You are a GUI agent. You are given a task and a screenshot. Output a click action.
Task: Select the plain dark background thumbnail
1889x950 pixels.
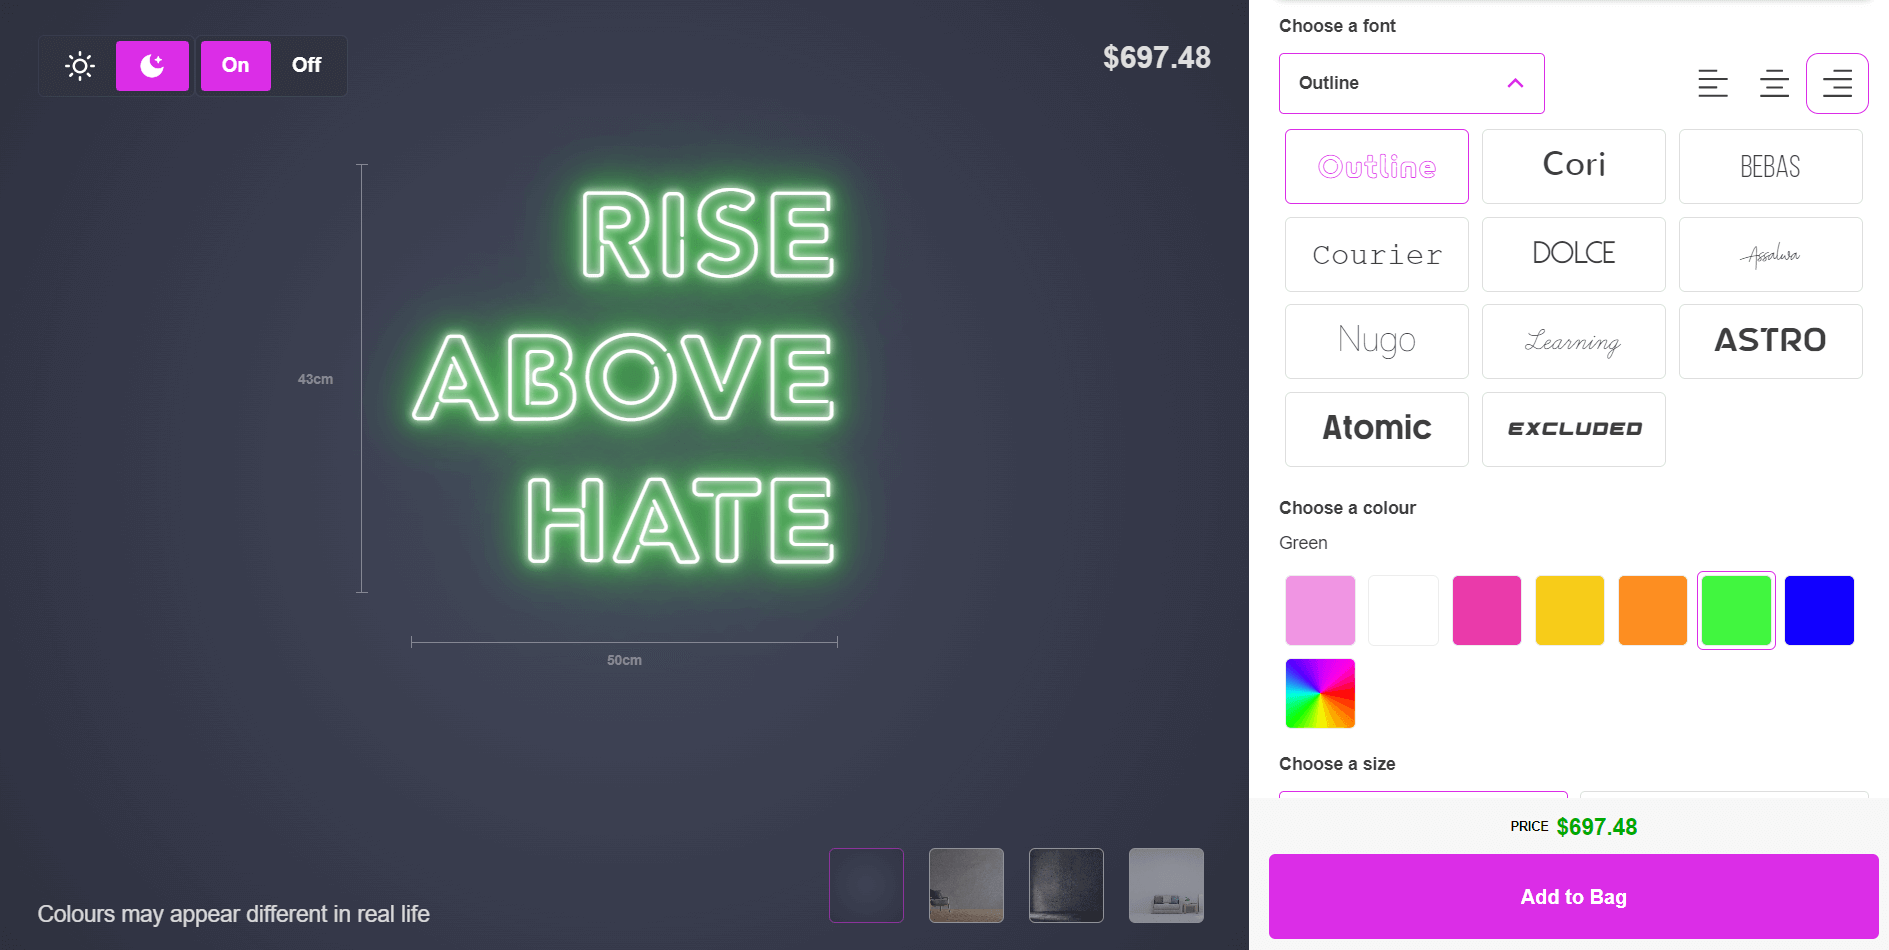click(x=866, y=885)
